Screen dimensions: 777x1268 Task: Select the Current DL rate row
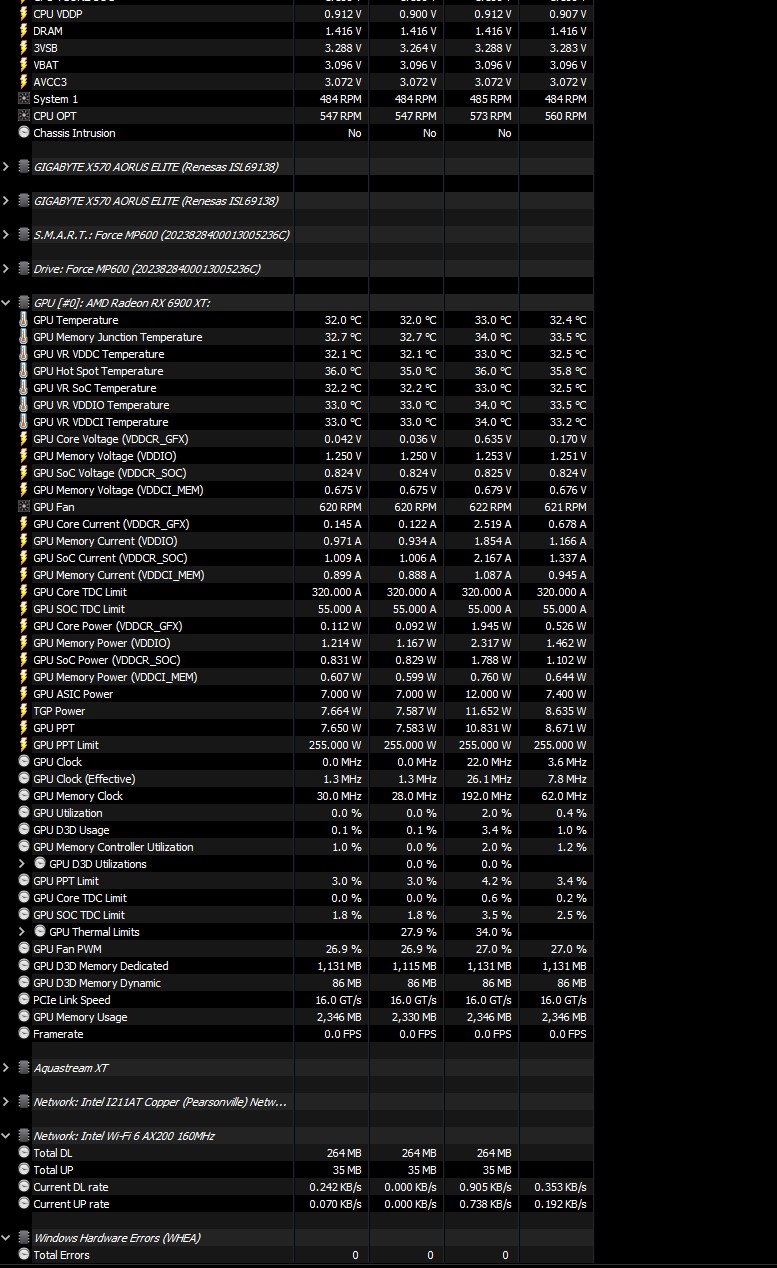(x=297, y=1187)
